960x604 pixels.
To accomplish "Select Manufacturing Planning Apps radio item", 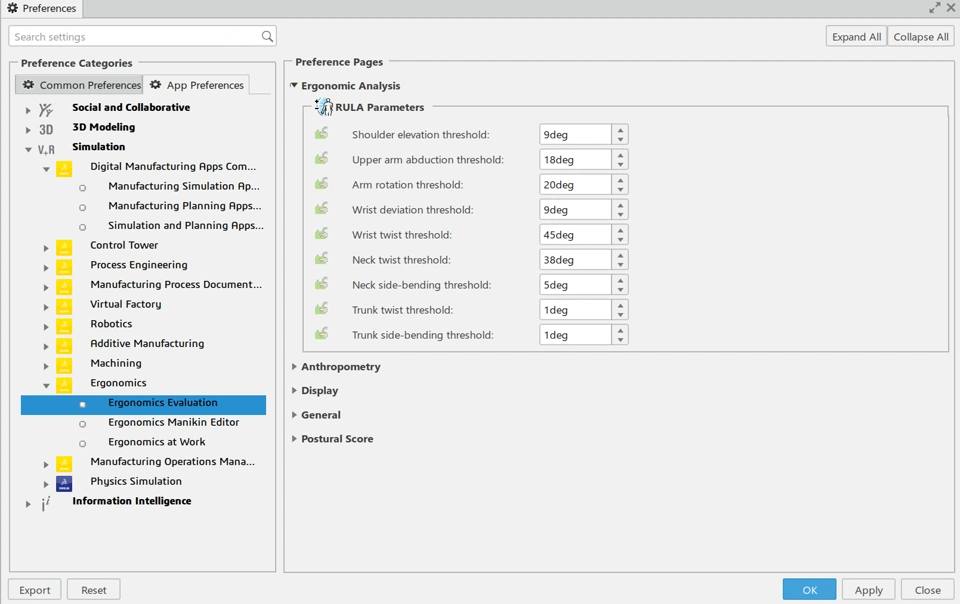I will (83, 207).
